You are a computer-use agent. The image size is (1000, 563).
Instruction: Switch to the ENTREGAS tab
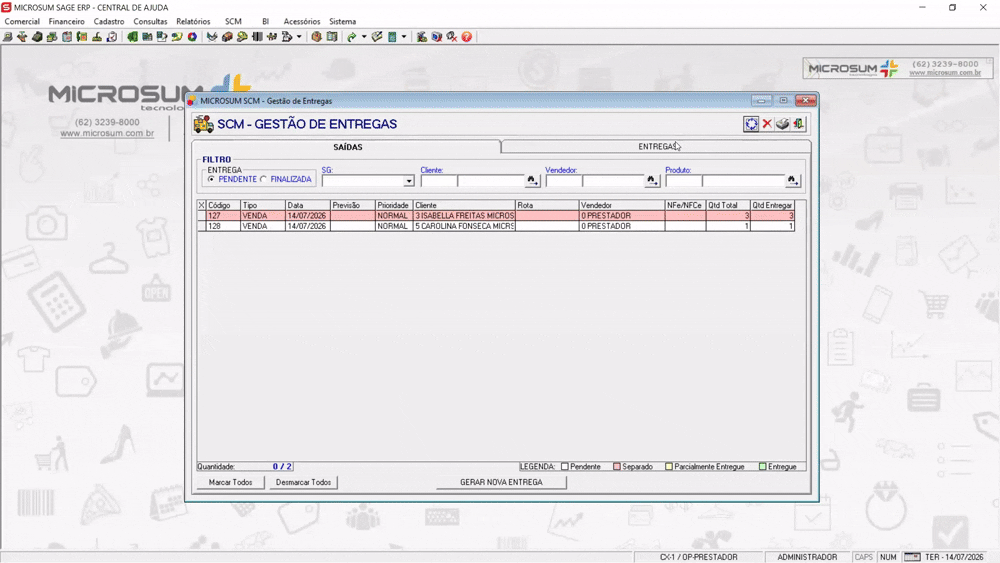click(656, 147)
